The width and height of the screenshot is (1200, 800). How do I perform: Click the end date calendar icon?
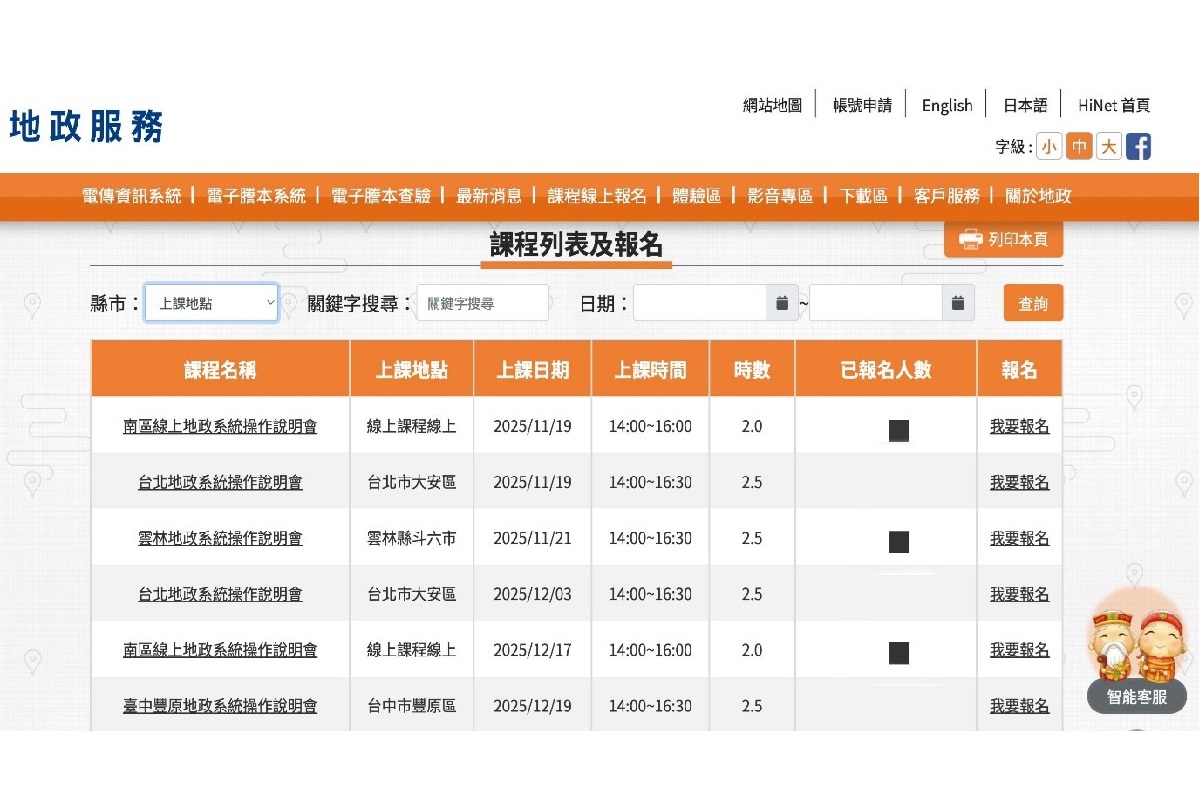(957, 303)
